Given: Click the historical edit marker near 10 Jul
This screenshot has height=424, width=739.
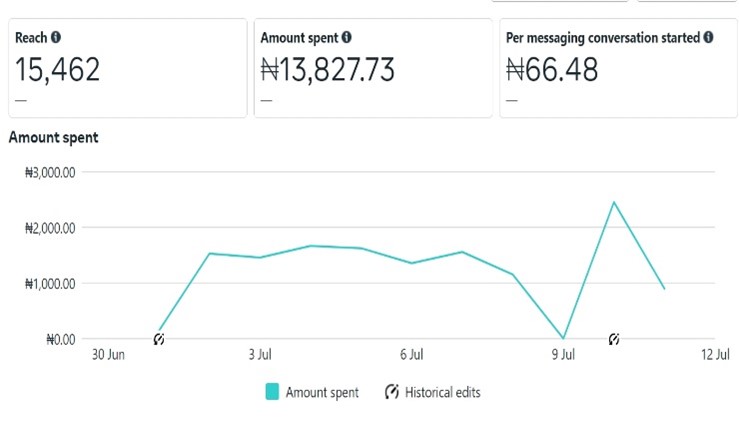Looking at the screenshot, I should tap(614, 339).
